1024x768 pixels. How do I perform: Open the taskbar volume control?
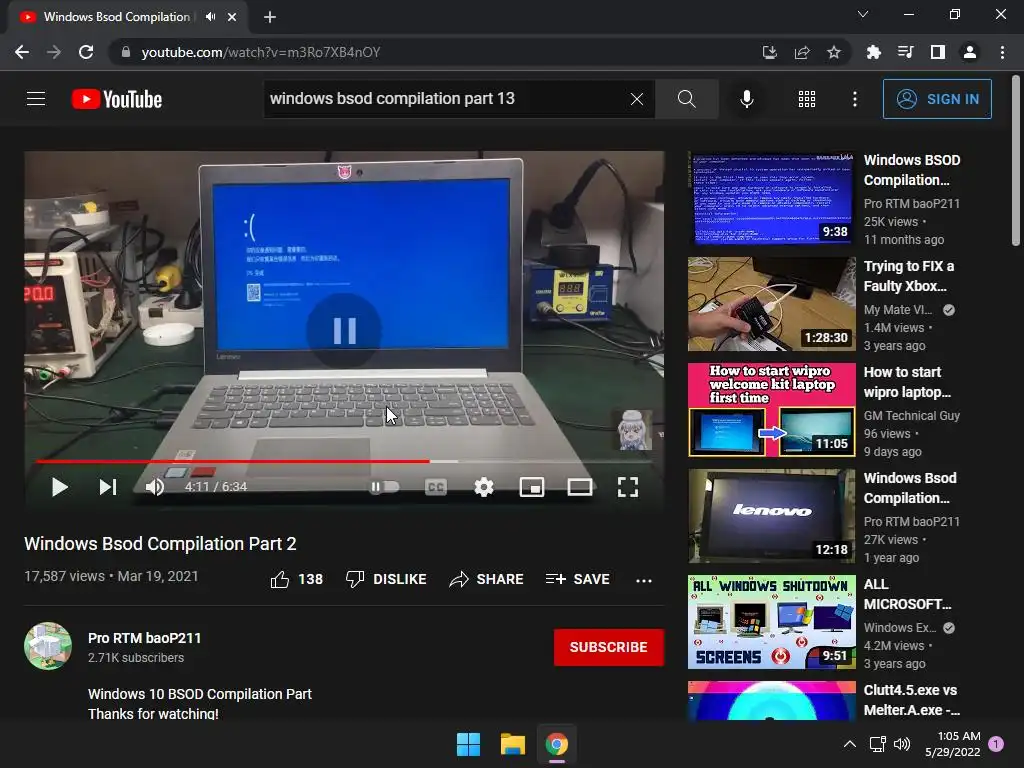pyautogui.click(x=902, y=744)
